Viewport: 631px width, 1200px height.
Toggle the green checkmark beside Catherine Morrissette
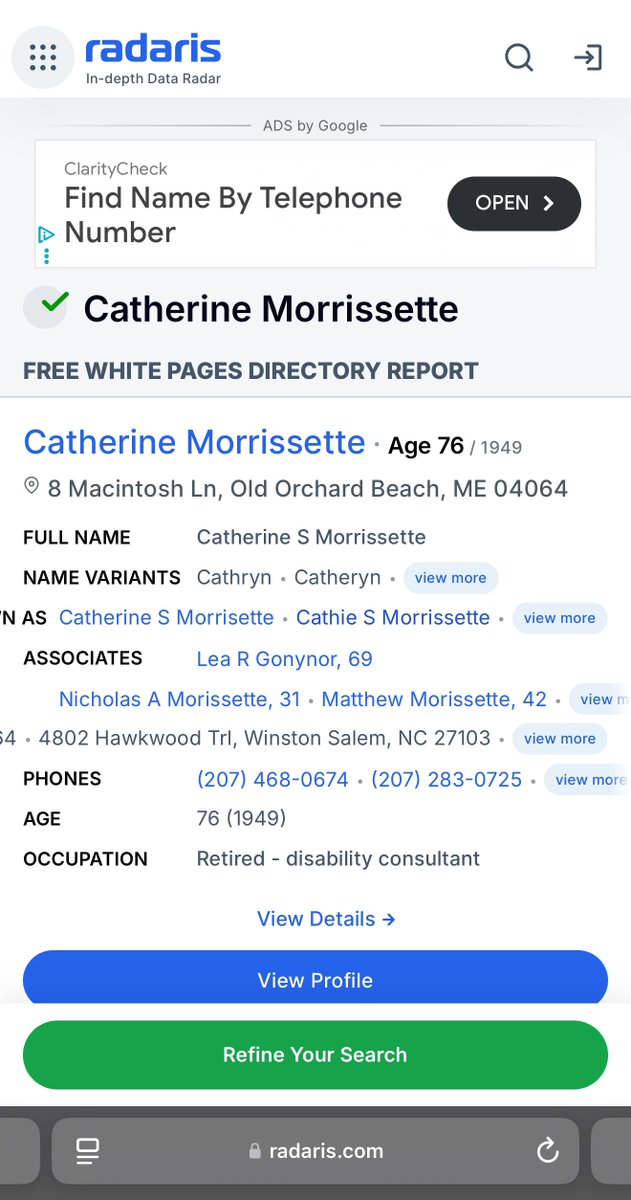pyautogui.click(x=46, y=307)
